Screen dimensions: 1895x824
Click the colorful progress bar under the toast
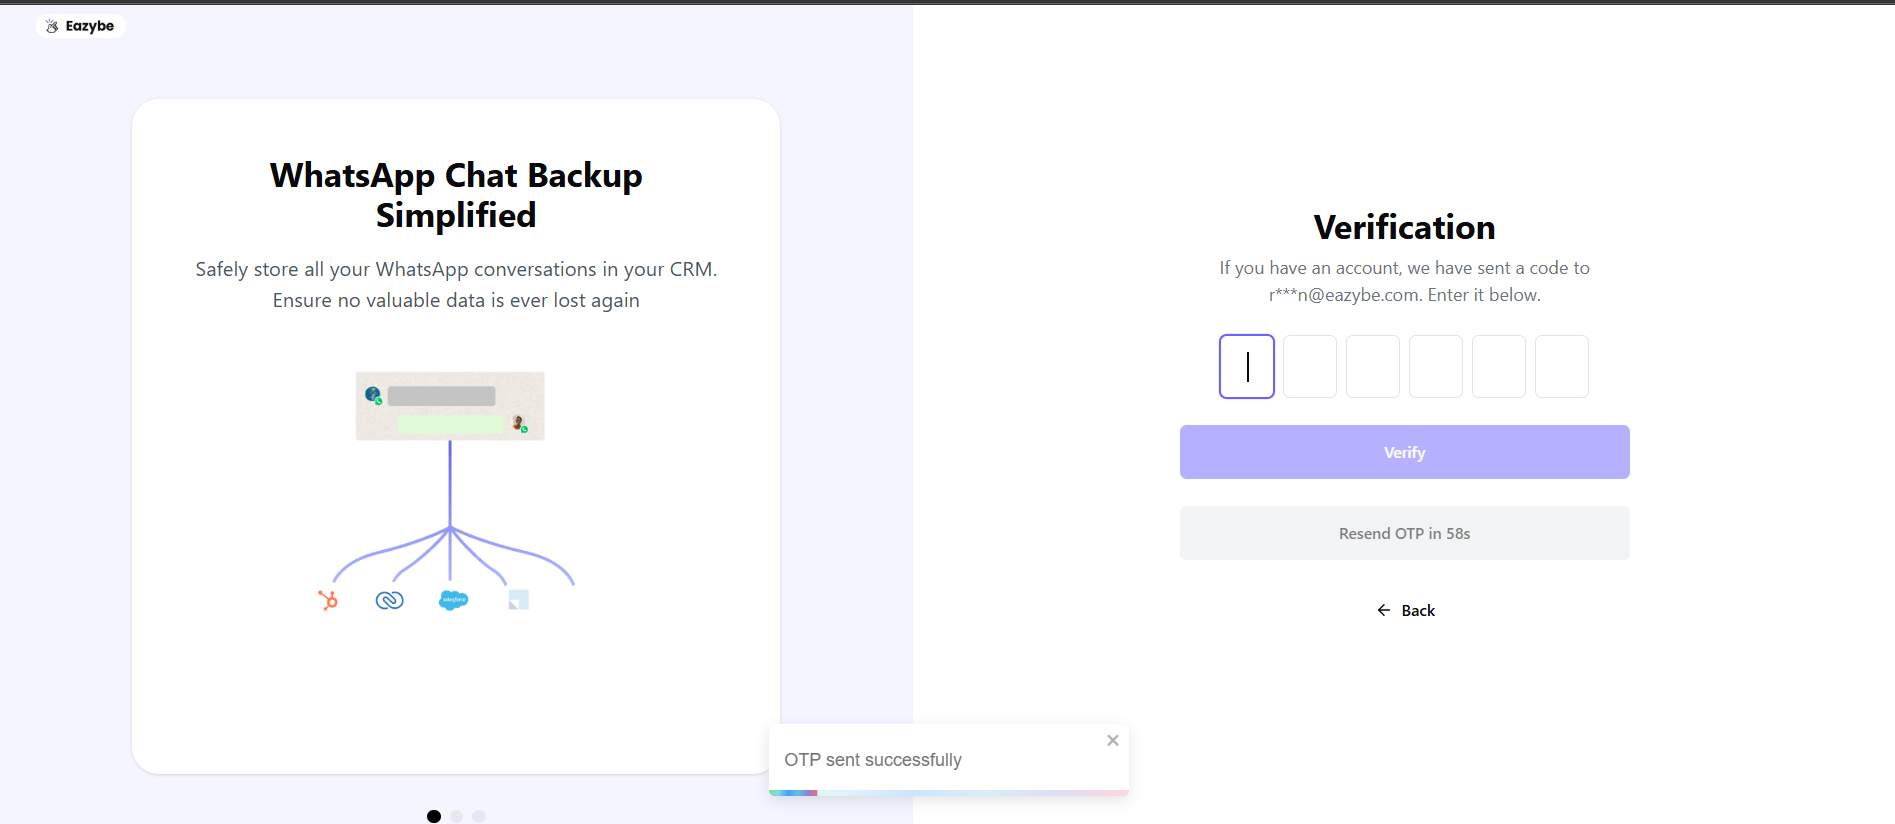[948, 792]
